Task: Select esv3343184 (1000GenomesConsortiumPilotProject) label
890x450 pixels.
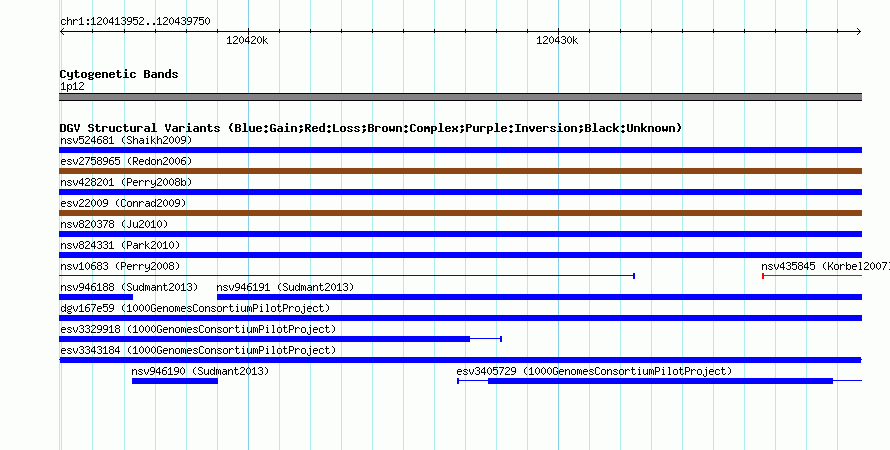Action: (x=198, y=350)
